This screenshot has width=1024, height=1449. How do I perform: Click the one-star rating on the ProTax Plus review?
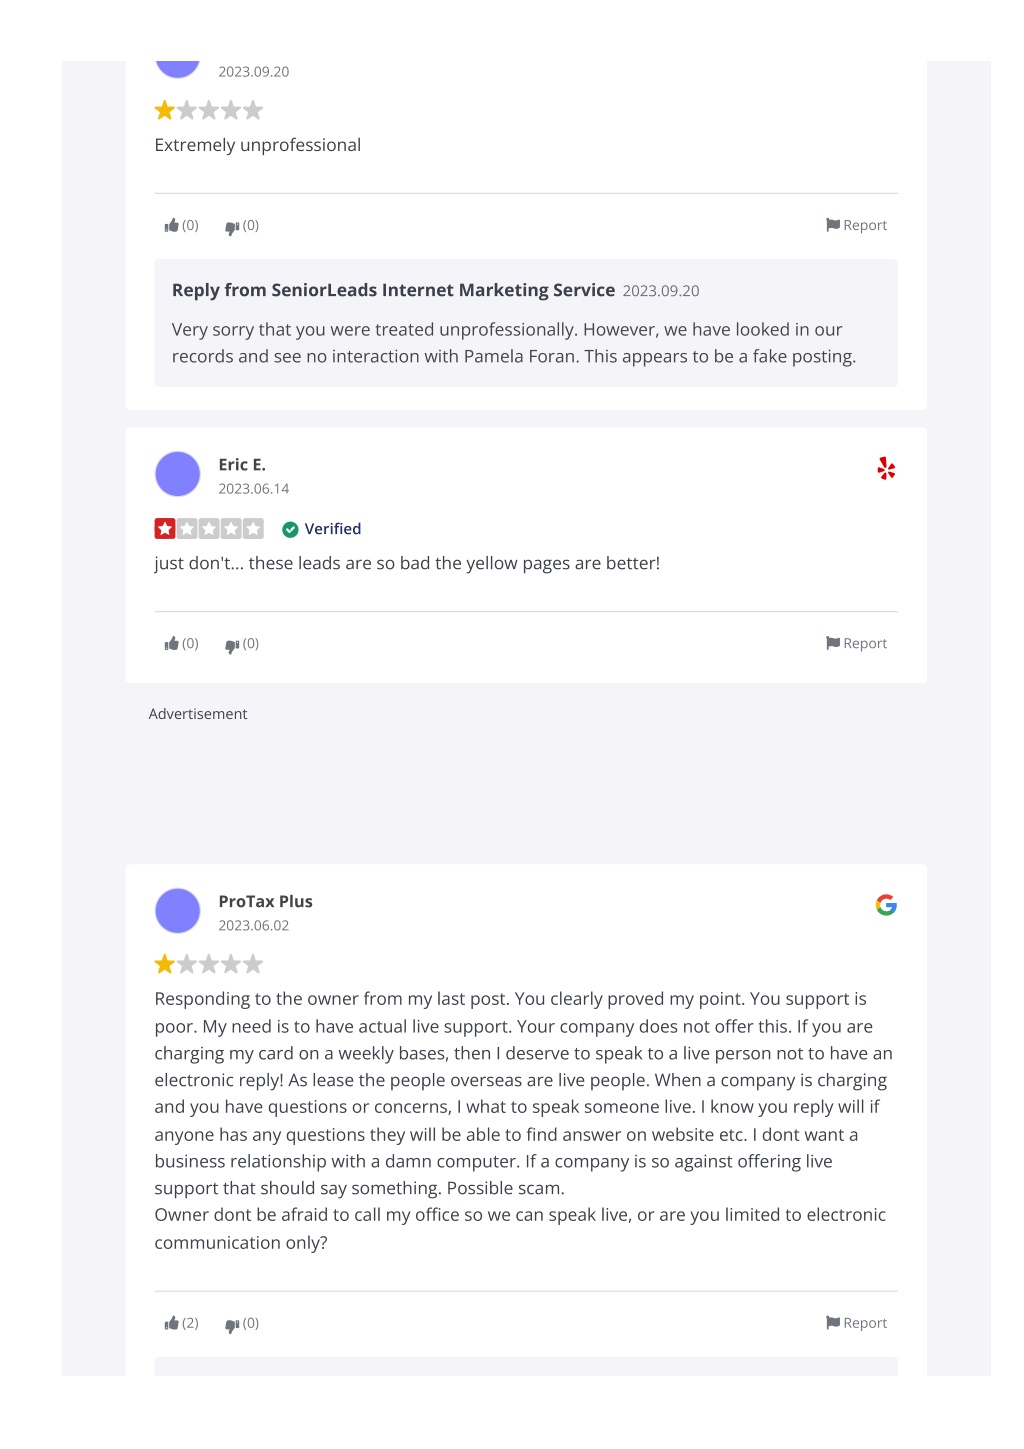(x=209, y=964)
